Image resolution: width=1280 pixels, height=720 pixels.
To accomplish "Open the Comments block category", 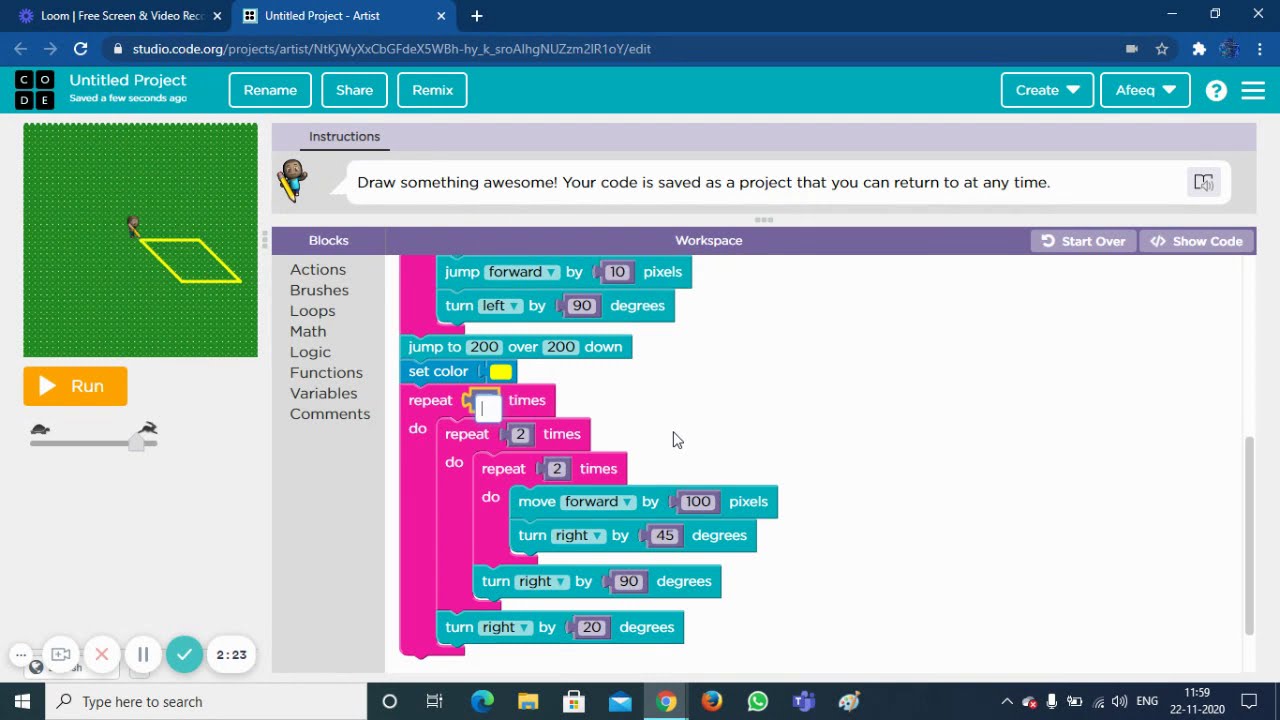I will [330, 414].
